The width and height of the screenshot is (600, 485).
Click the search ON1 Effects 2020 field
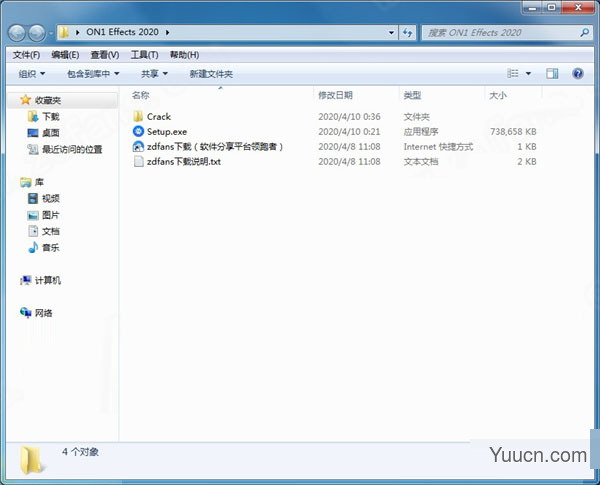[506, 33]
